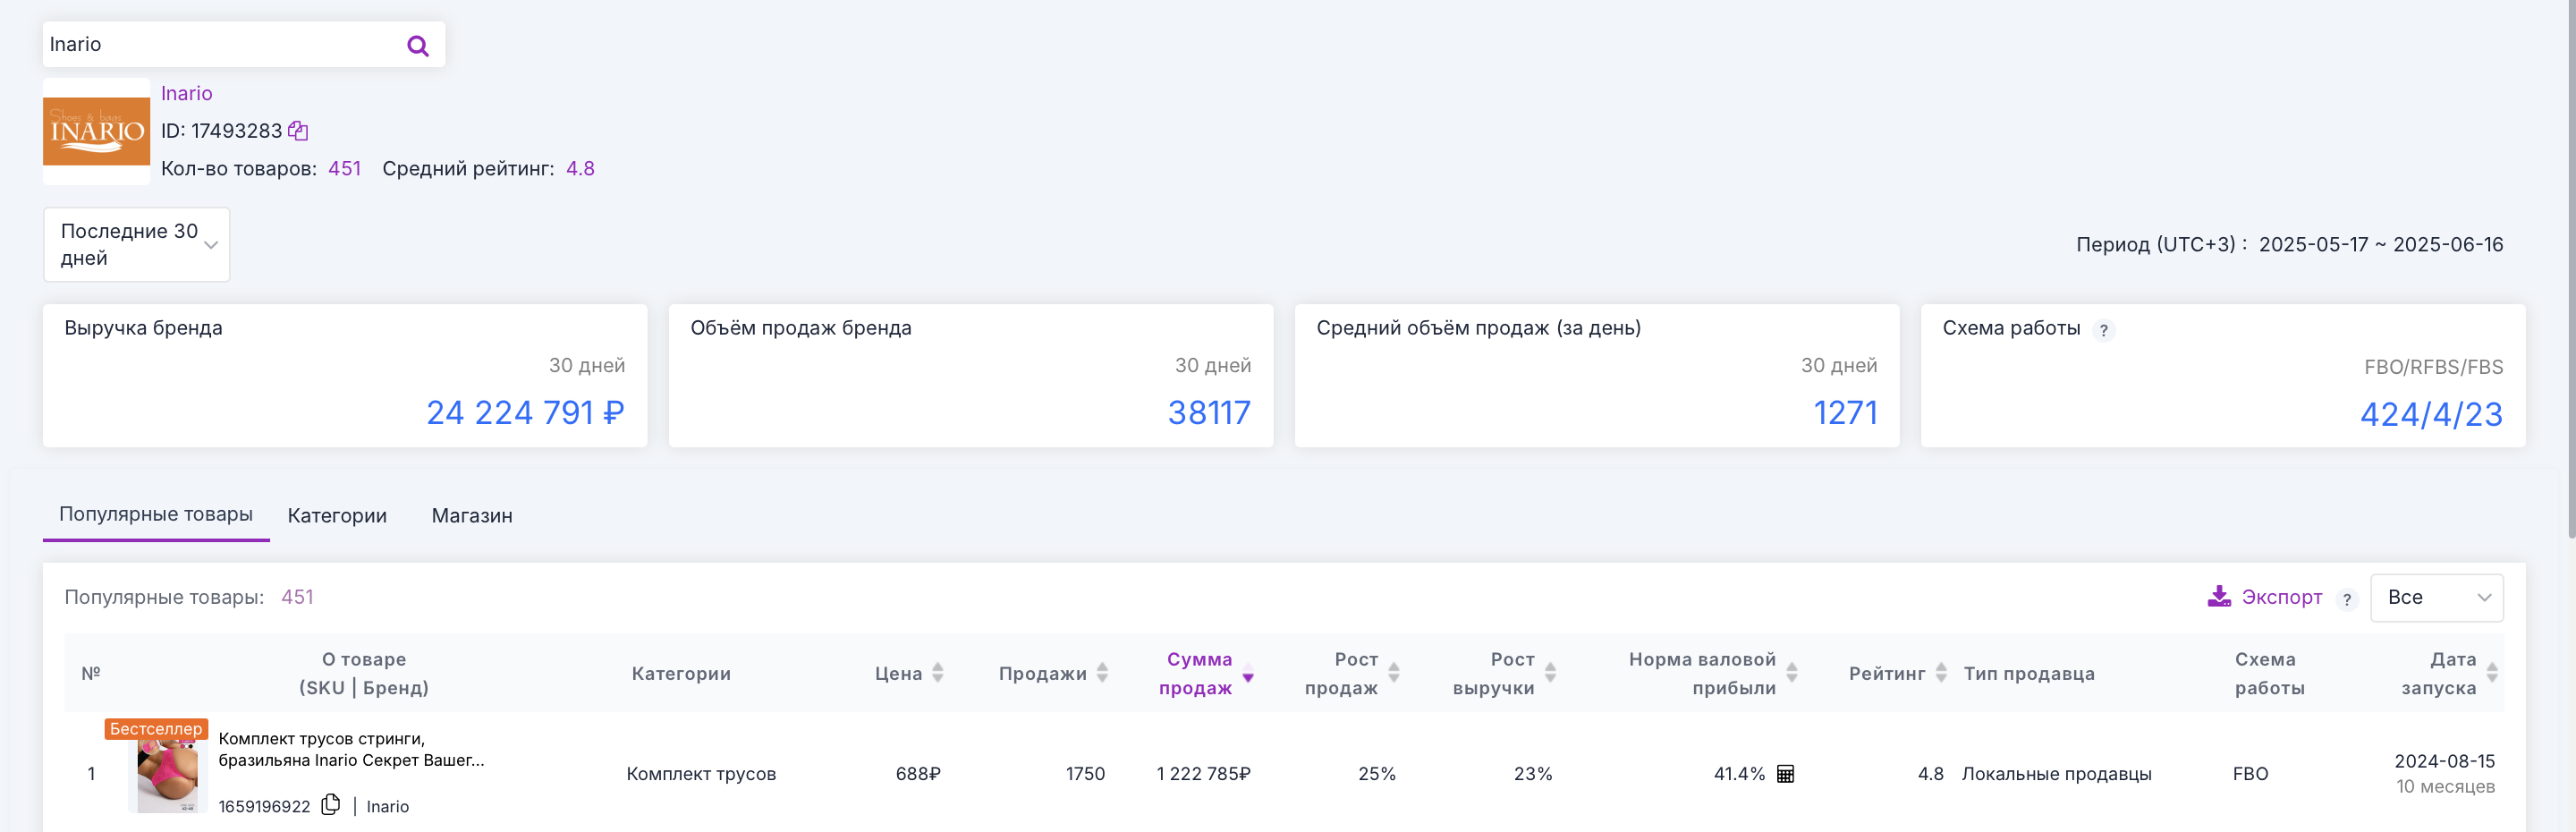Viewport: 2576px width, 832px height.
Task: Open the Inario brand name link
Action: (187, 93)
